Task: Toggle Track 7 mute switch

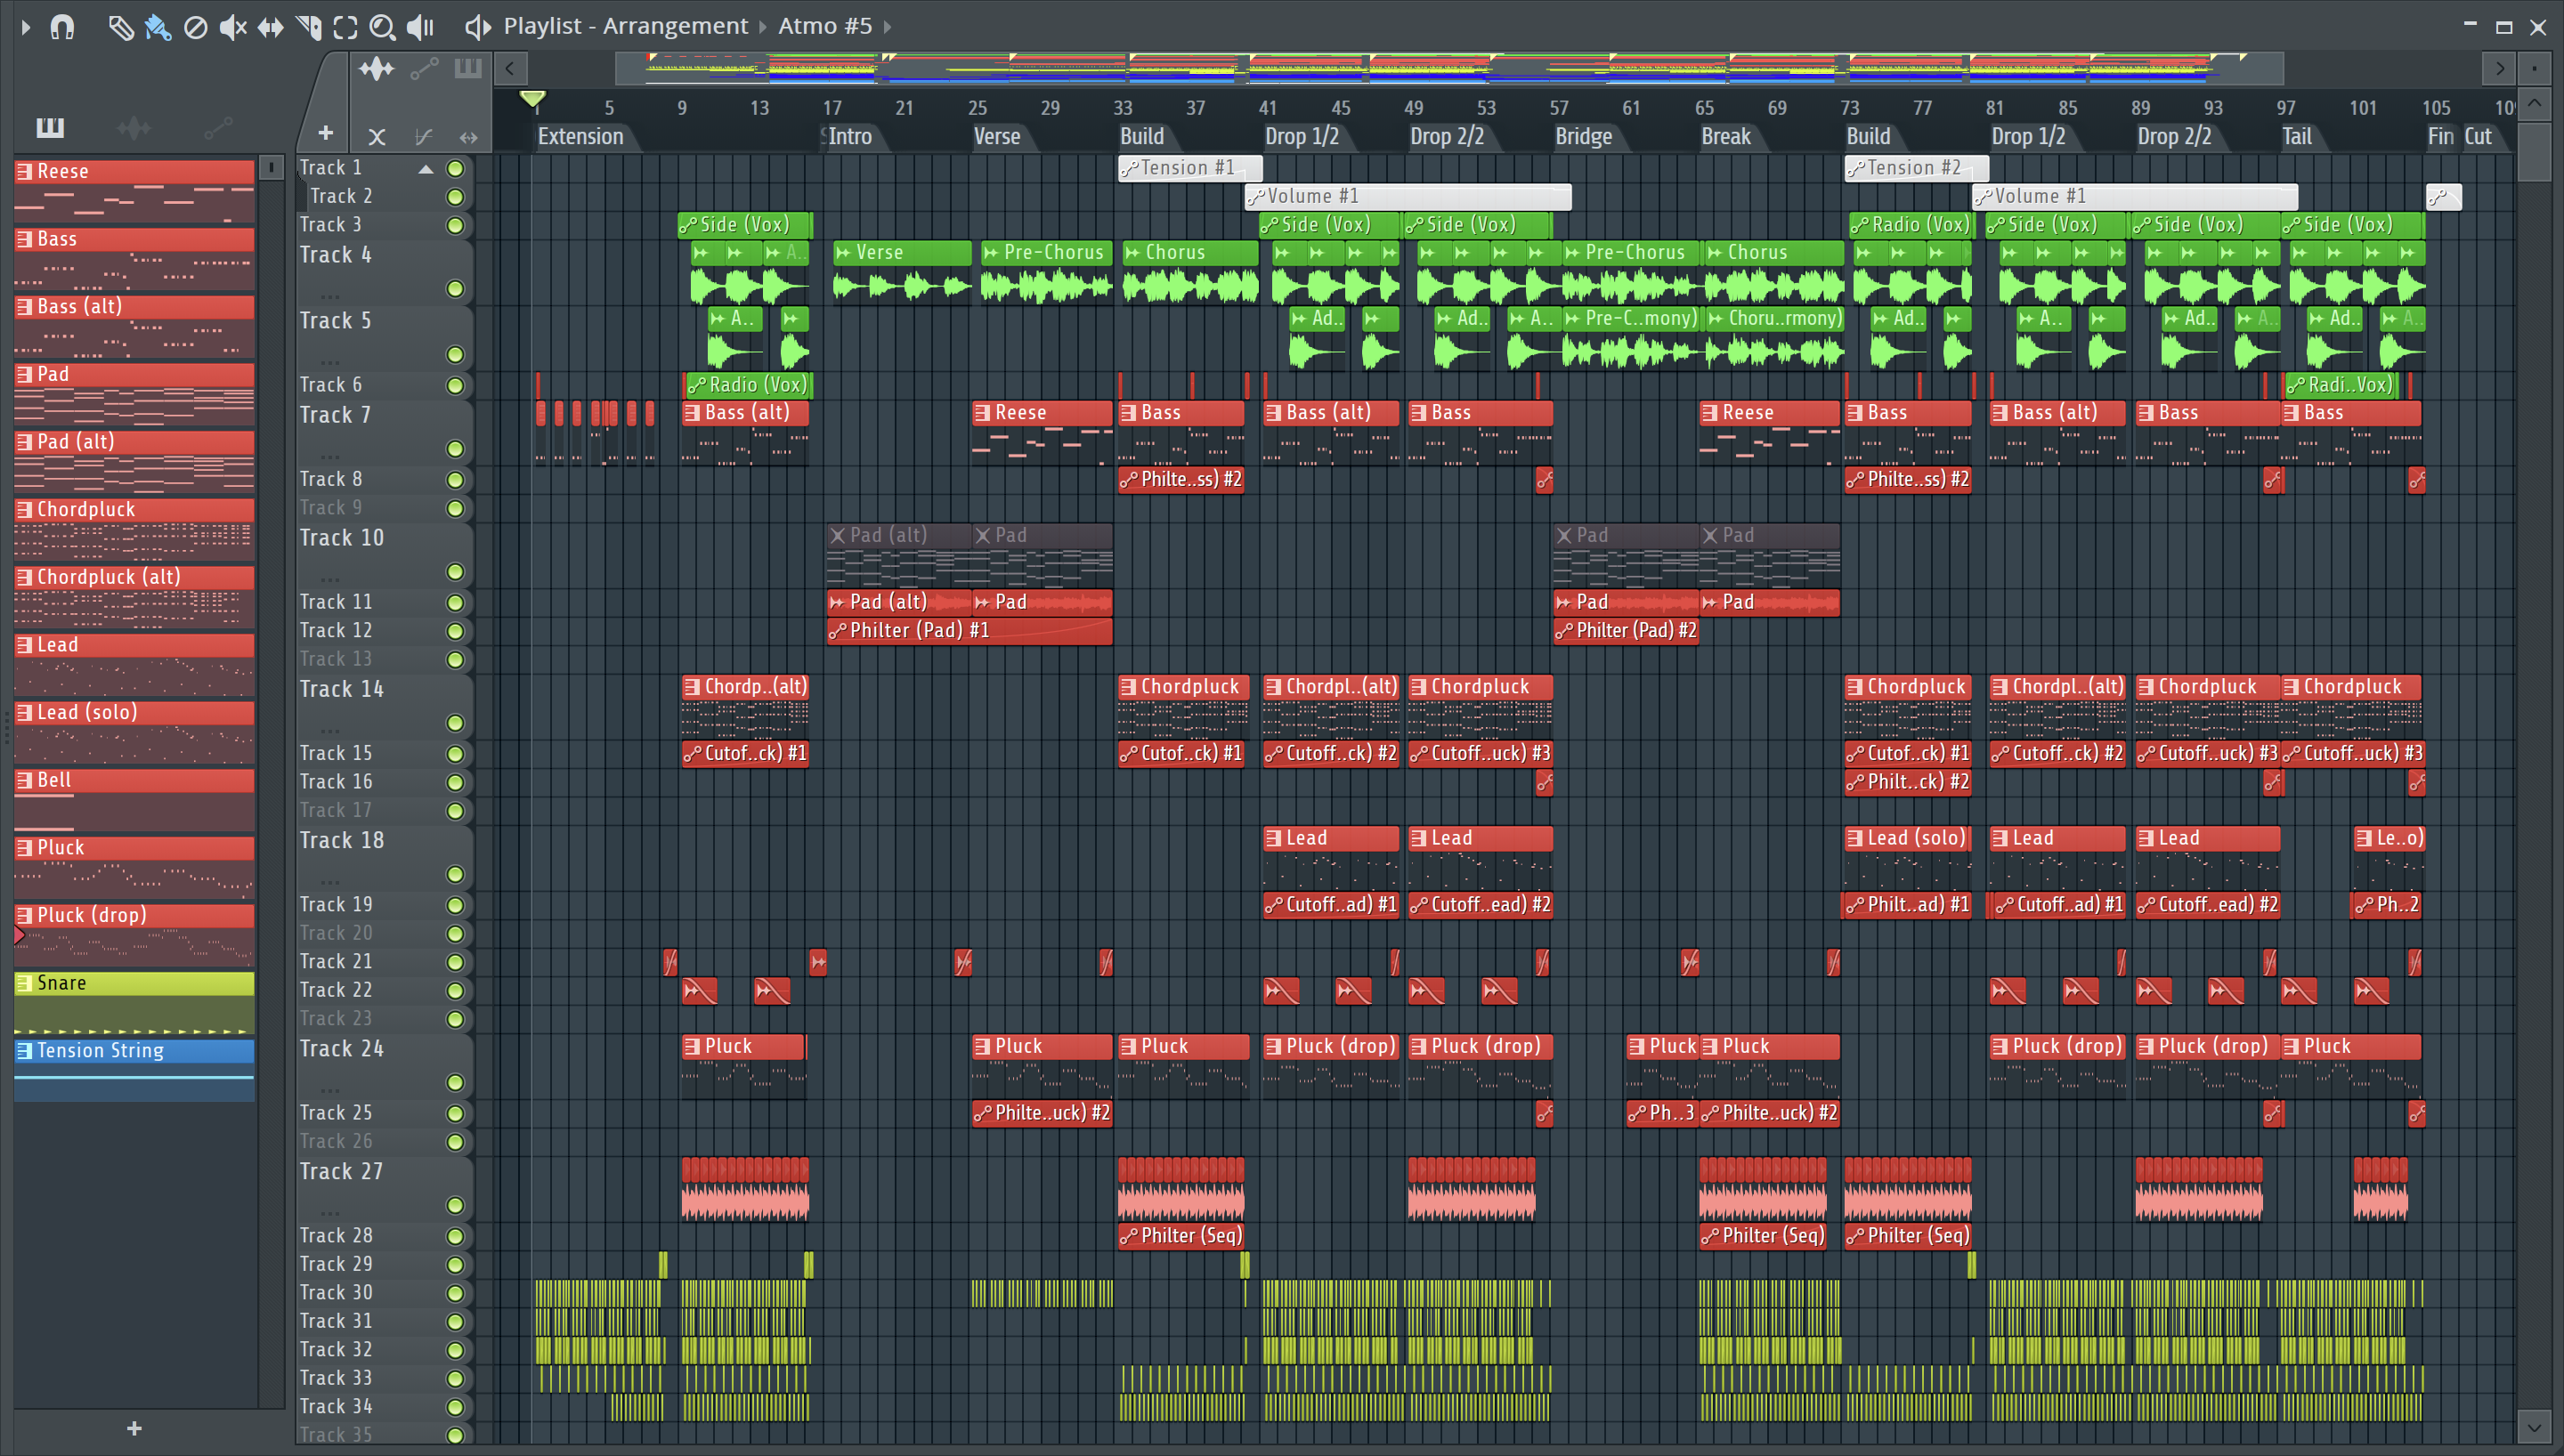Action: [455, 449]
